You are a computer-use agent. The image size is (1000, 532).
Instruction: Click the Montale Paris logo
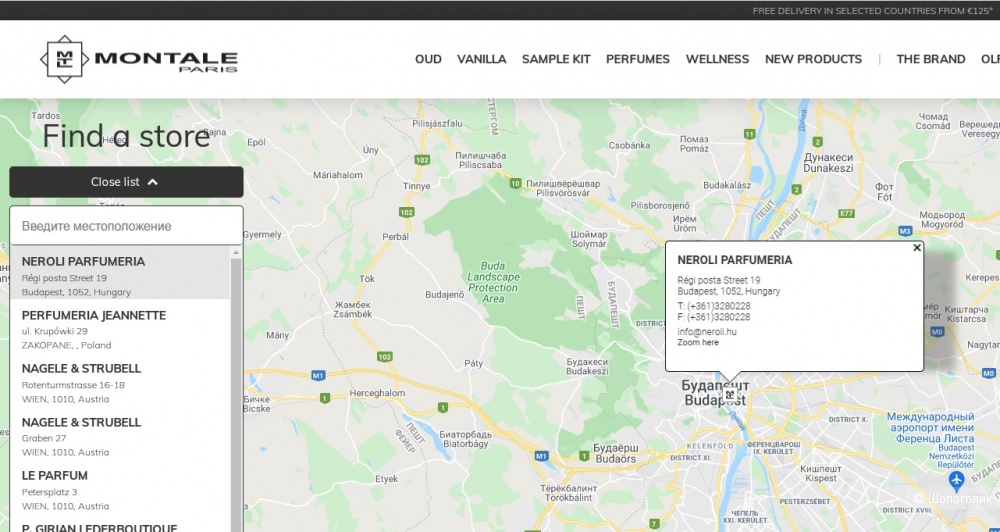click(138, 59)
